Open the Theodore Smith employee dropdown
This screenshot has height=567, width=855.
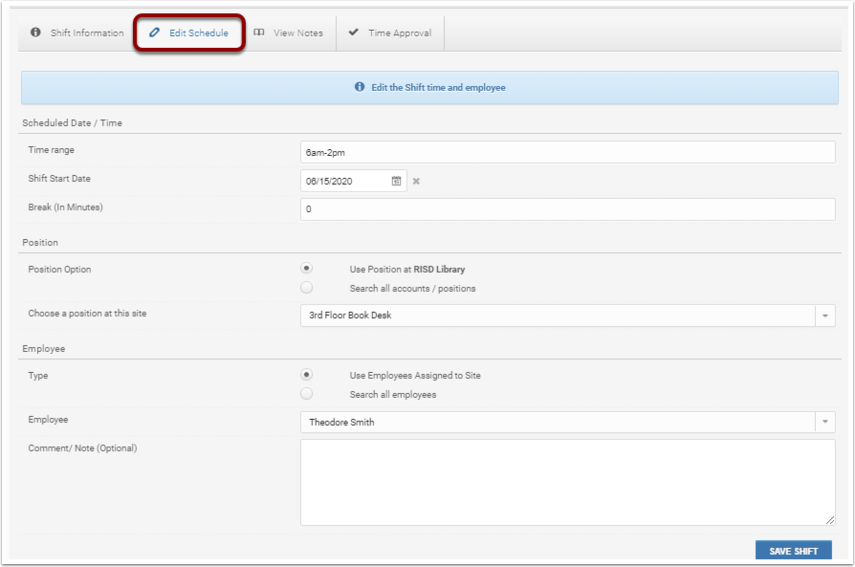(x=825, y=422)
